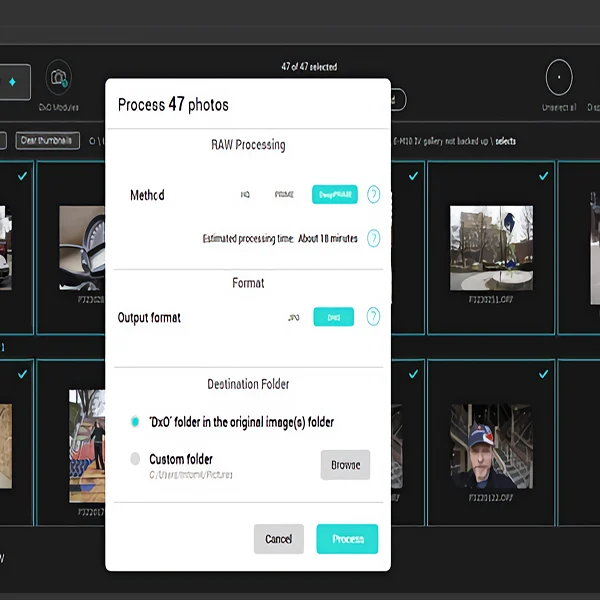This screenshot has height=600, width=600.
Task: Toggle checkmark on the building photo thumbnail
Action: (x=543, y=175)
